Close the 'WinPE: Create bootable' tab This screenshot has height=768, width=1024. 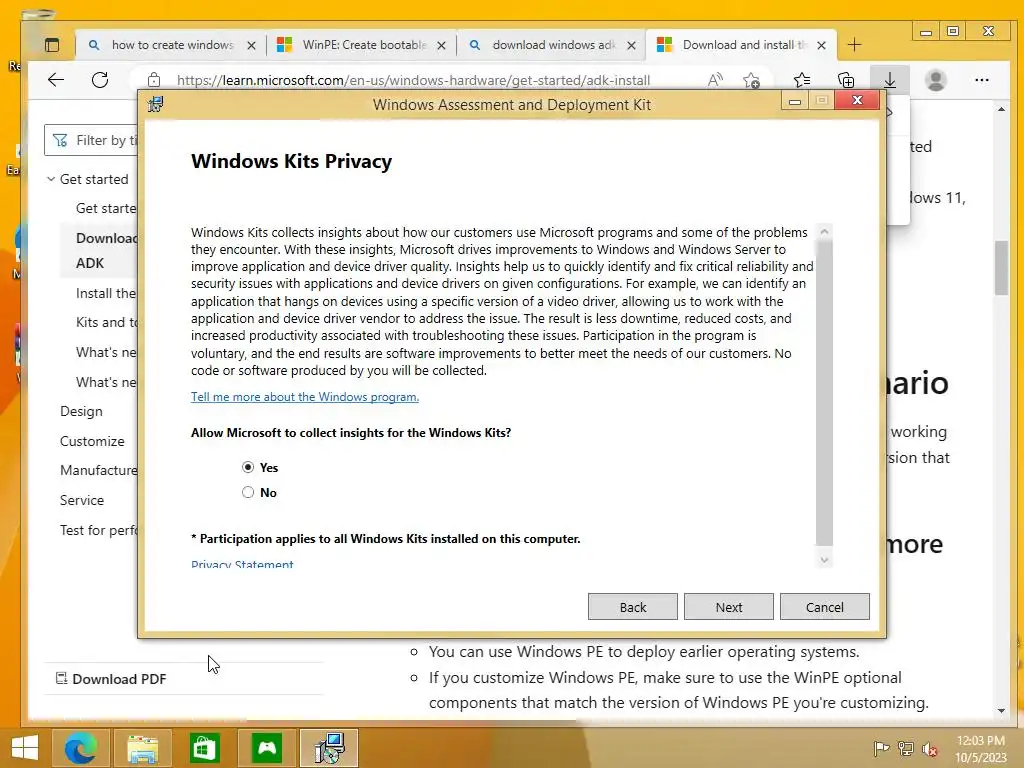pyautogui.click(x=441, y=45)
